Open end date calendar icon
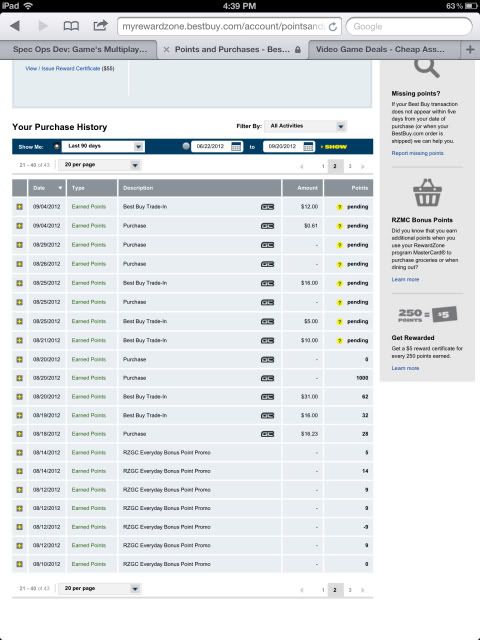The height and width of the screenshot is (640, 480). [x=309, y=147]
